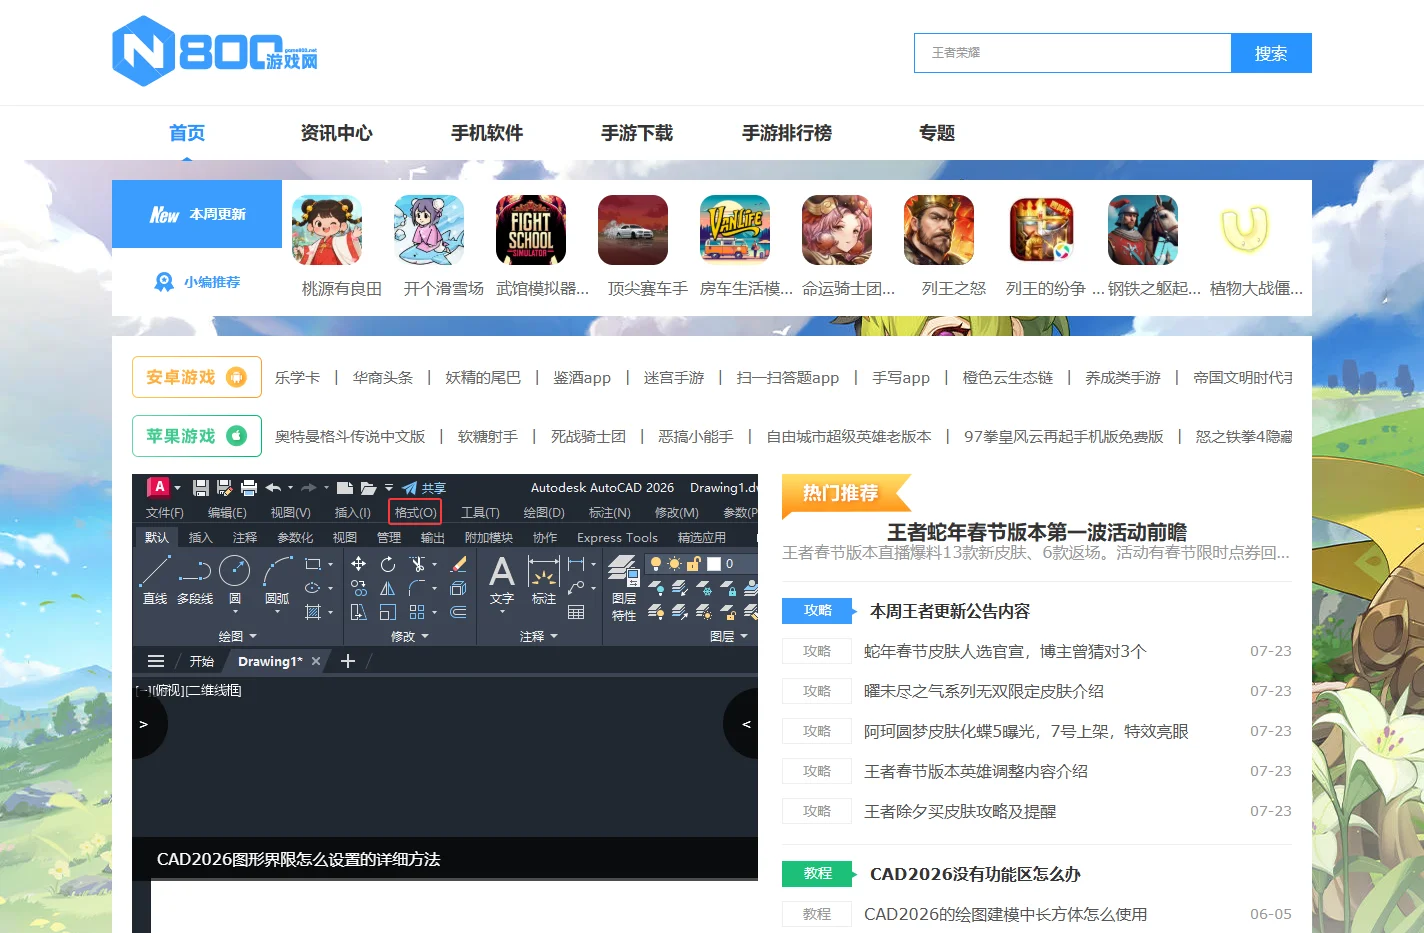
Task: Open article CAD2026没有功能区怎么办
Action: pos(975,874)
